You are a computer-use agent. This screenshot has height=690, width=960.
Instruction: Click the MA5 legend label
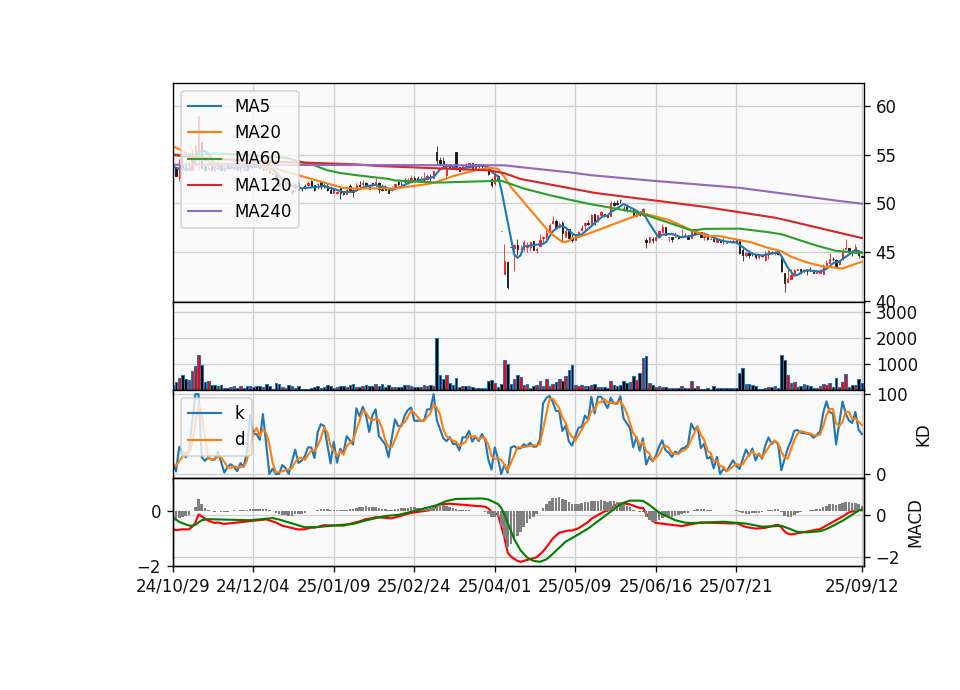(x=252, y=106)
